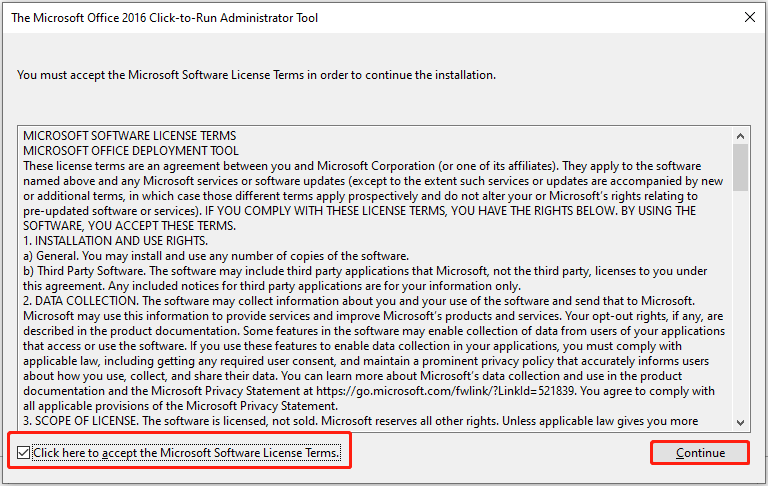Click the line 'SOFTWARE, YOU ACCEPT THESE TERMS.'
This screenshot has width=768, height=486.
pyautogui.click(x=129, y=226)
